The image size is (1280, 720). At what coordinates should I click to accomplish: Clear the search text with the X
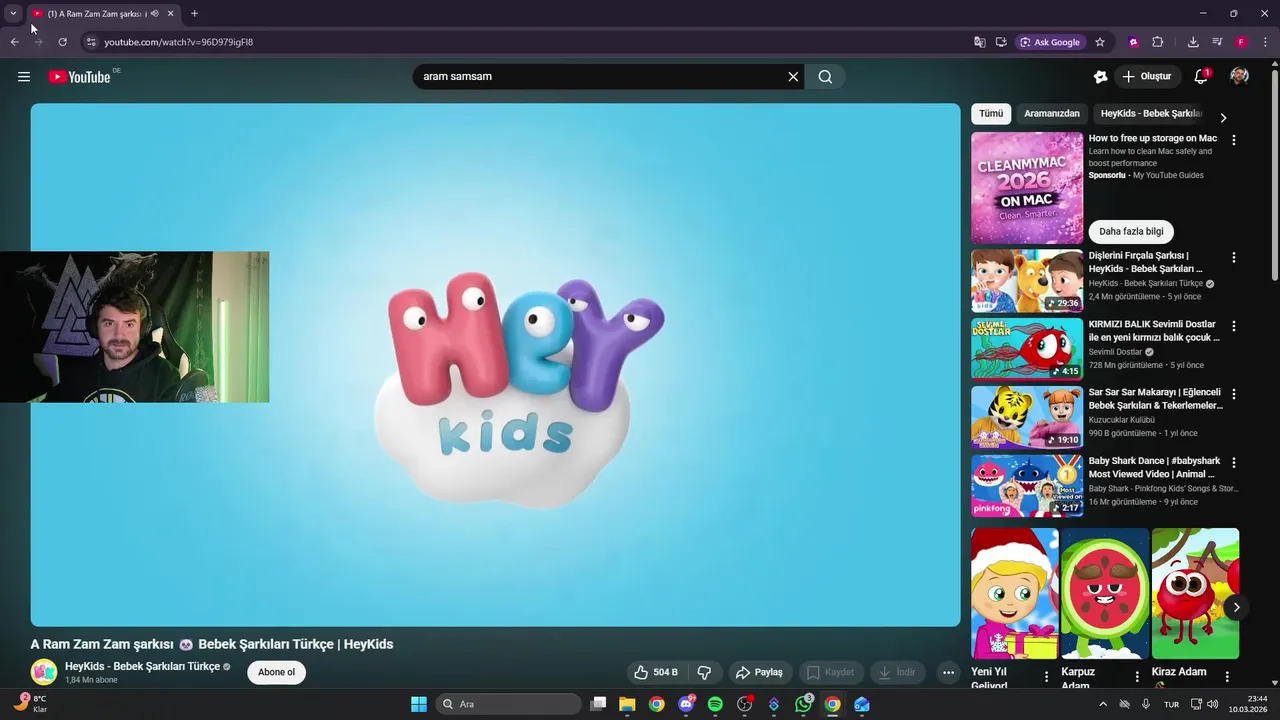(793, 76)
